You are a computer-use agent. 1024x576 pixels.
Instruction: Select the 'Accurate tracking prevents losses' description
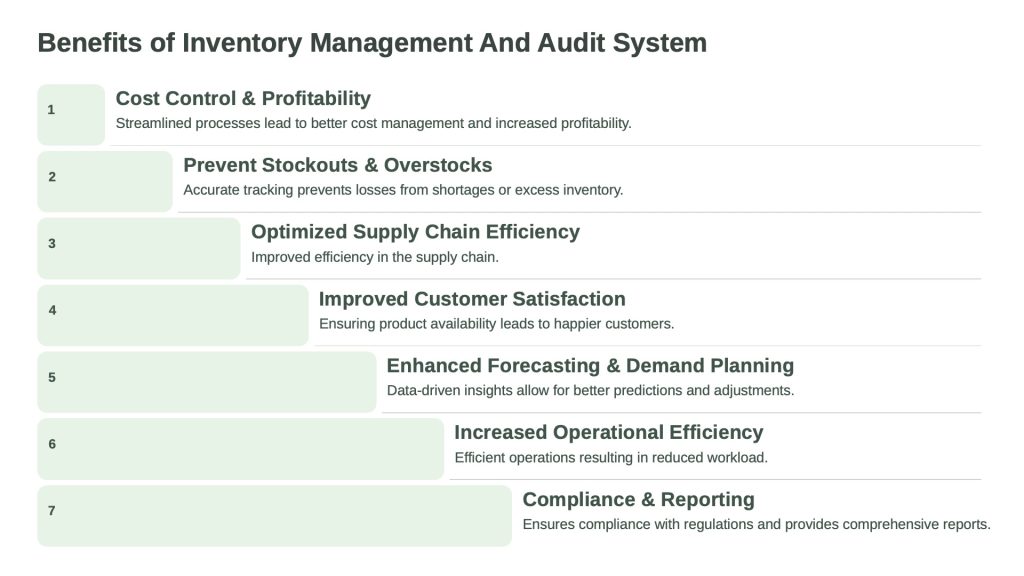(403, 190)
